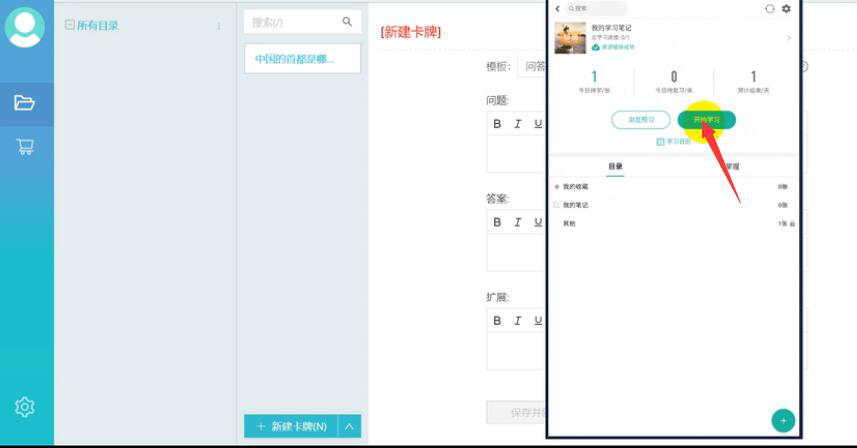Toggle bold in the 问题 editor
This screenshot has width=857, height=448.
click(x=497, y=124)
